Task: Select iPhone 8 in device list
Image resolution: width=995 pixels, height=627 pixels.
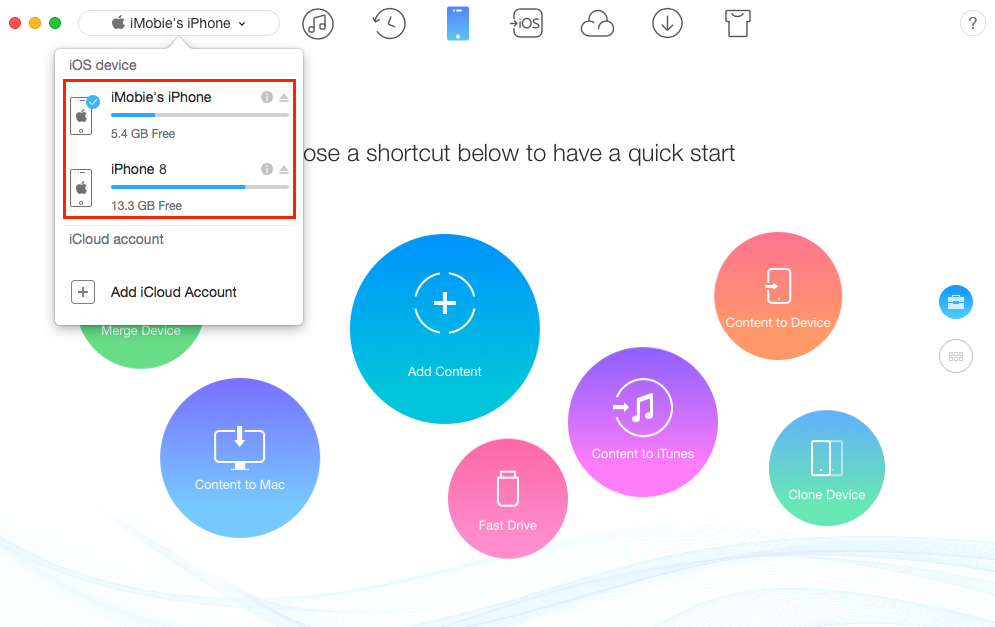Action: [180, 187]
